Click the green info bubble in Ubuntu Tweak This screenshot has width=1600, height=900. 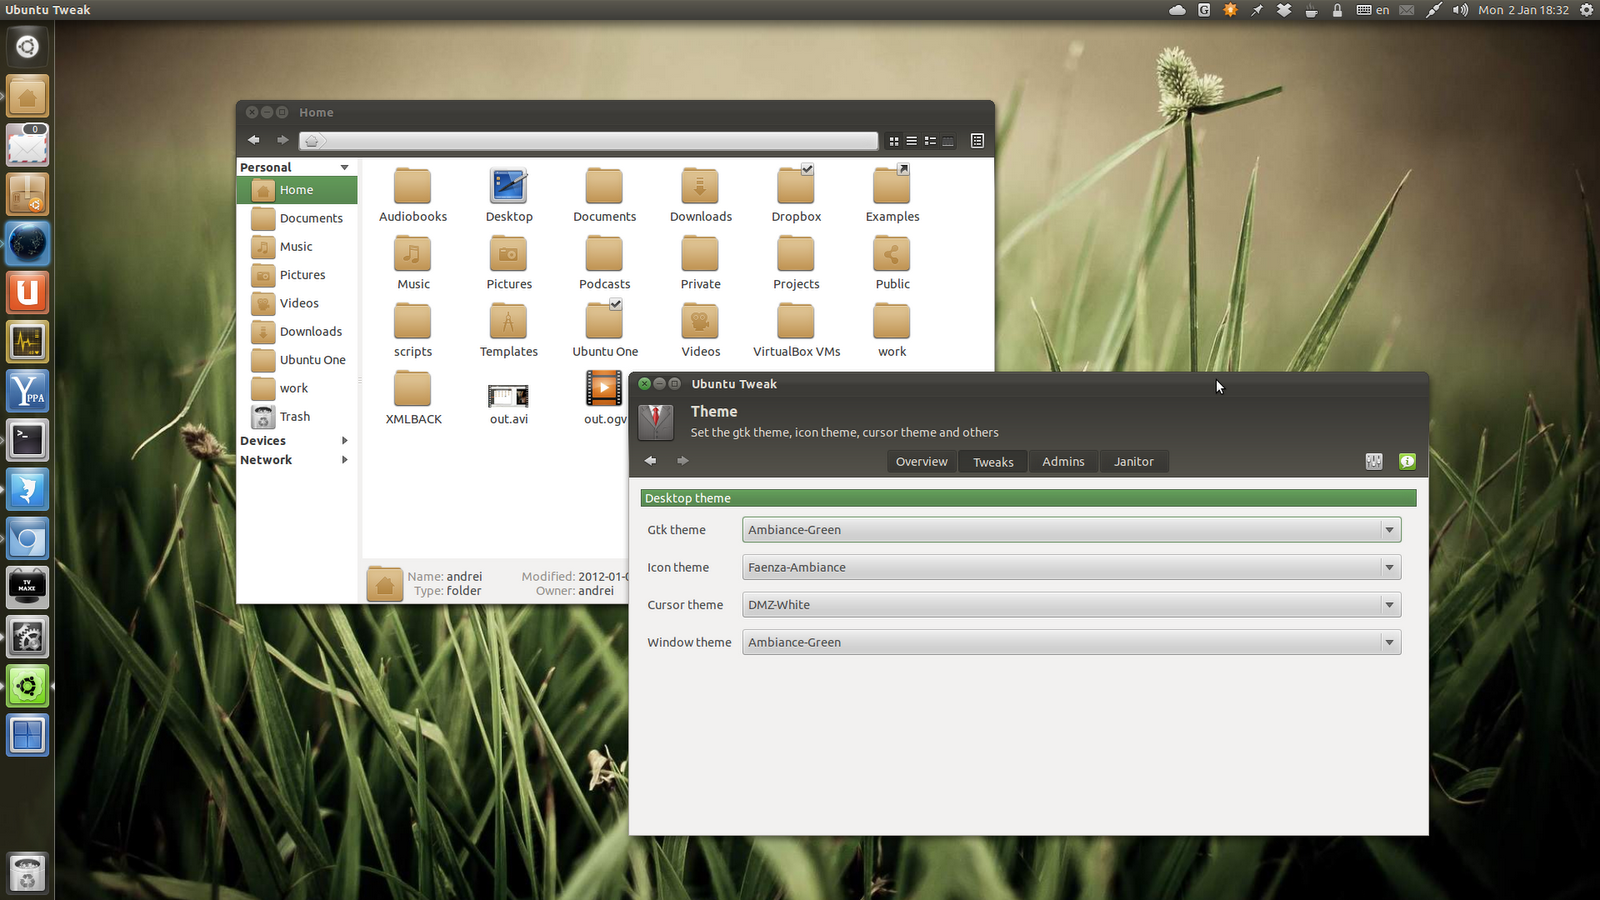coord(1407,461)
